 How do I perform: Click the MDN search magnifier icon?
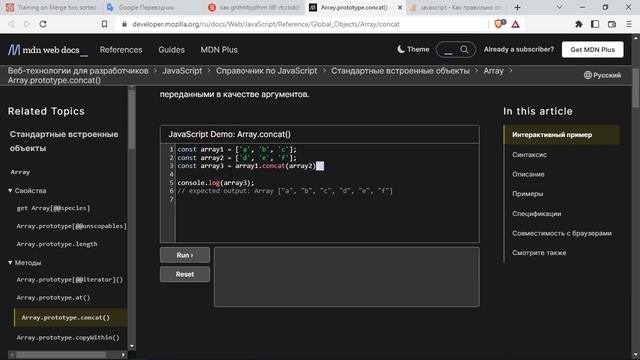point(464,49)
